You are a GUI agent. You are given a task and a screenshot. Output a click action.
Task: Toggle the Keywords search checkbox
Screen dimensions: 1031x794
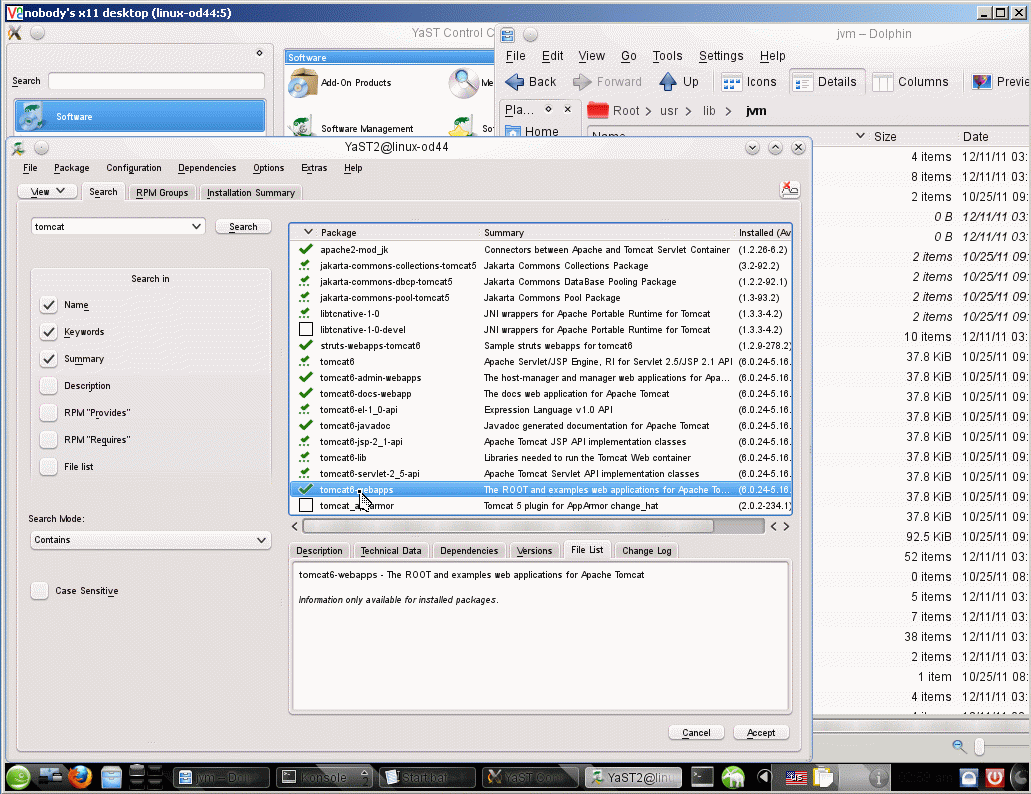pyautogui.click(x=48, y=332)
